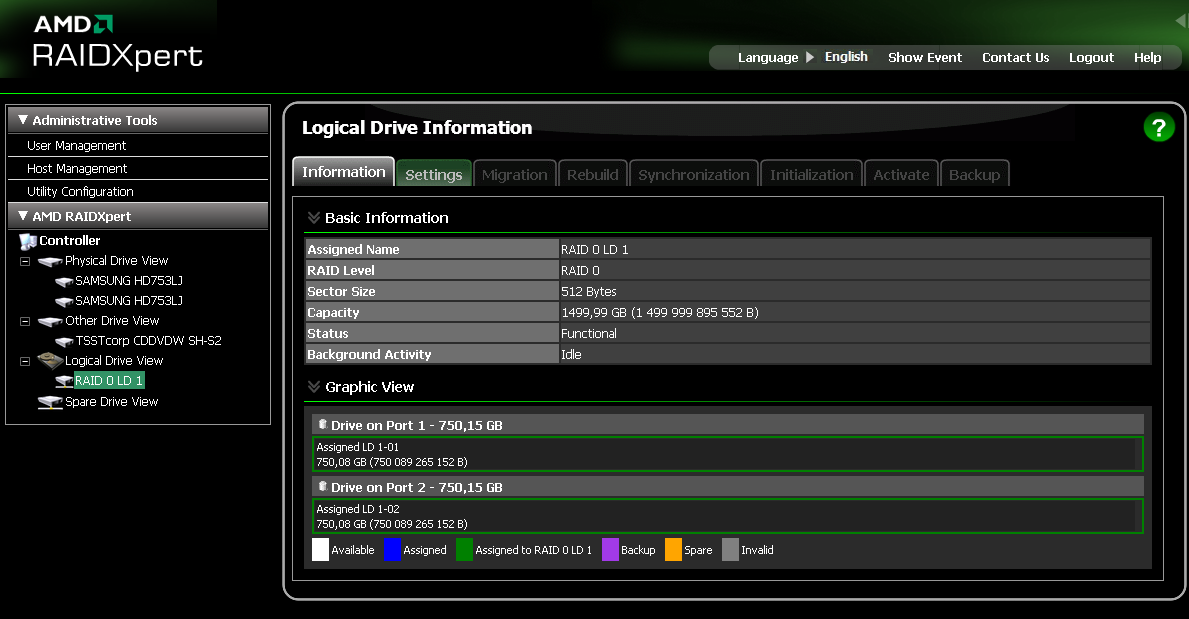This screenshot has width=1189, height=619.
Task: Click the gray Invalid legend swatch
Action: (730, 550)
